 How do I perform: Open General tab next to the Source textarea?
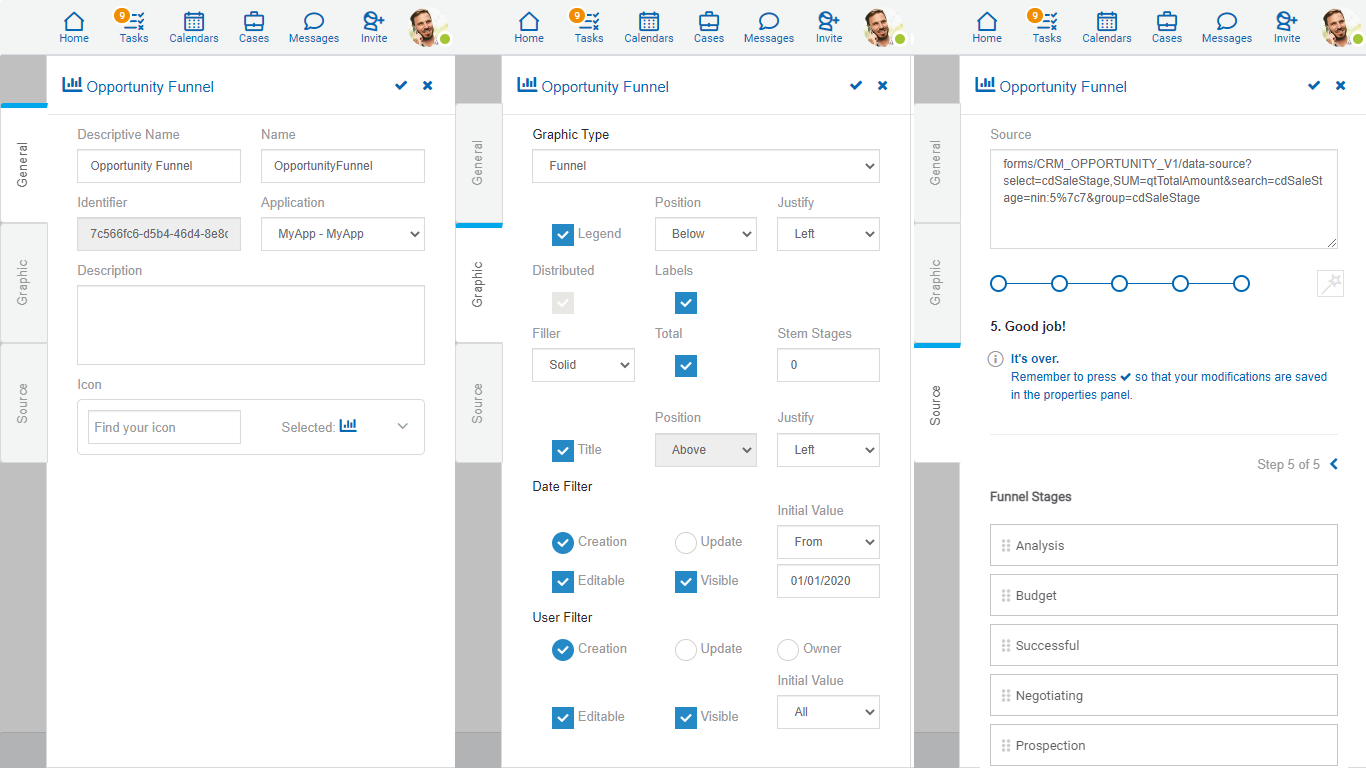936,163
